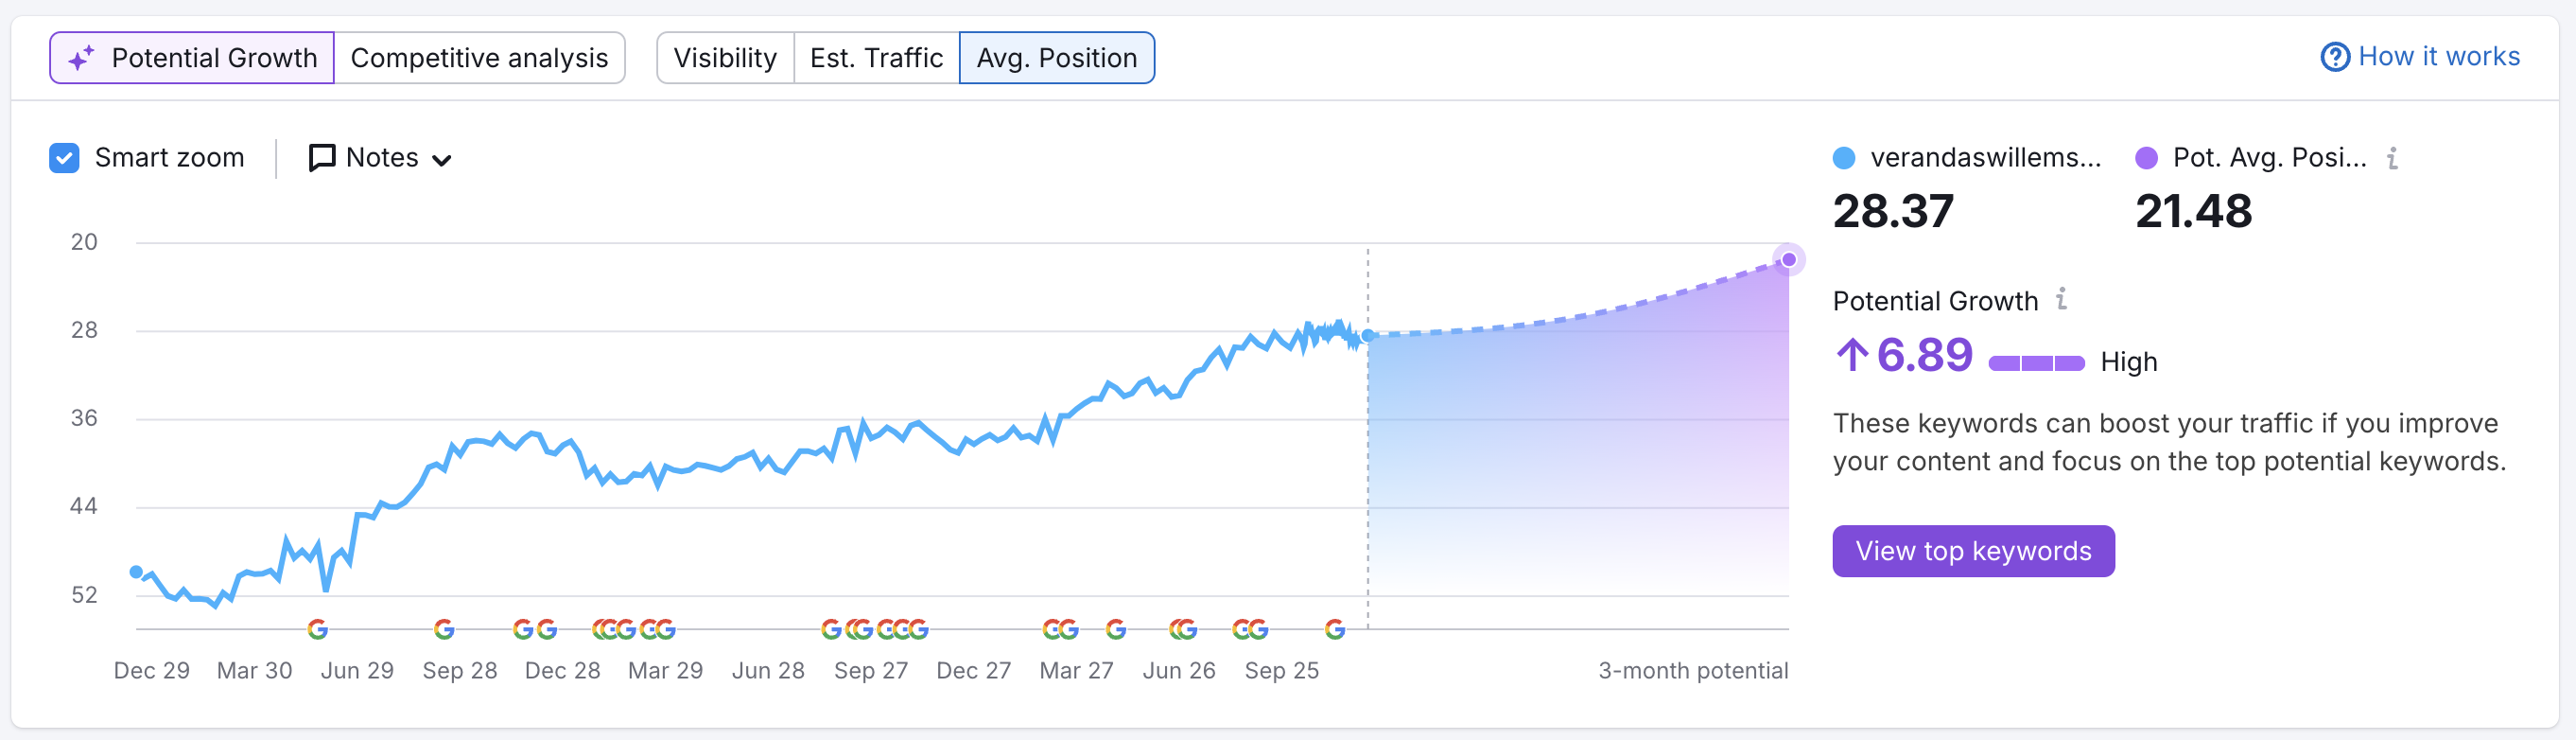The height and width of the screenshot is (740, 2576).
Task: Click the Notes flag icon
Action: (x=320, y=157)
